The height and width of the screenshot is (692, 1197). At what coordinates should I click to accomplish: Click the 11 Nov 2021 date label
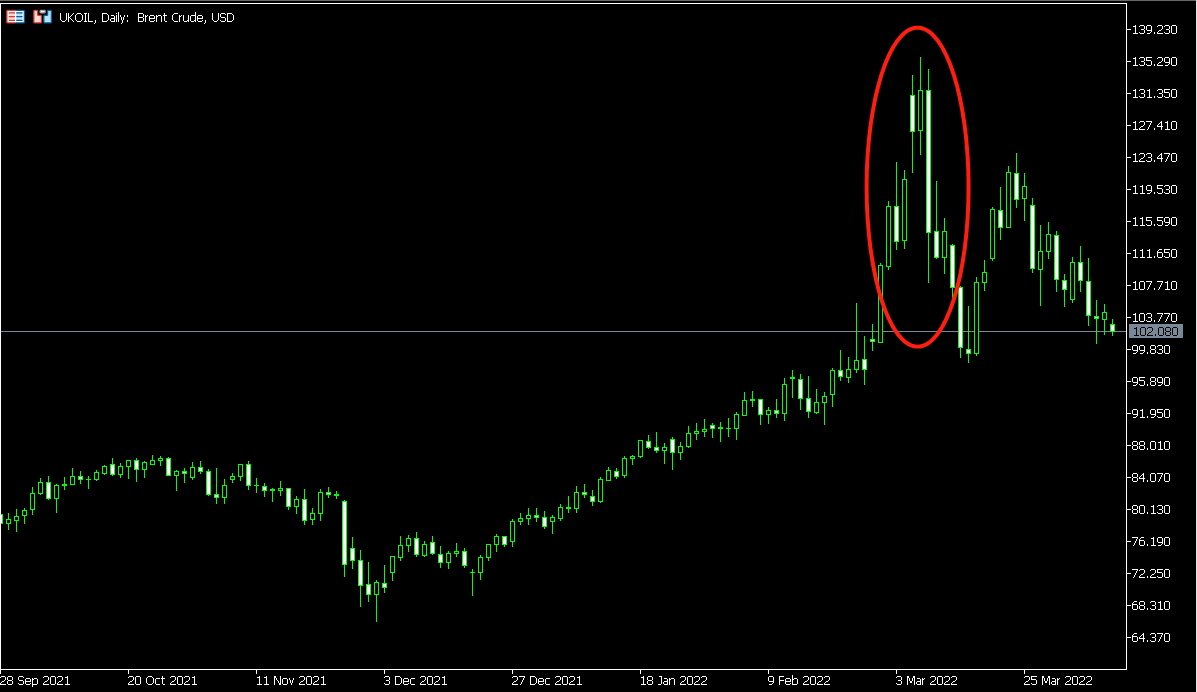291,681
